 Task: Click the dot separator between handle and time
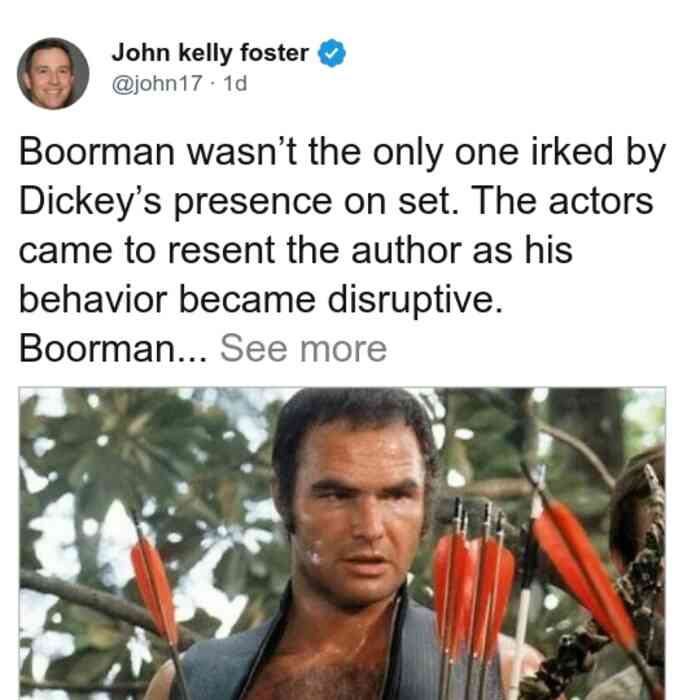(213, 84)
